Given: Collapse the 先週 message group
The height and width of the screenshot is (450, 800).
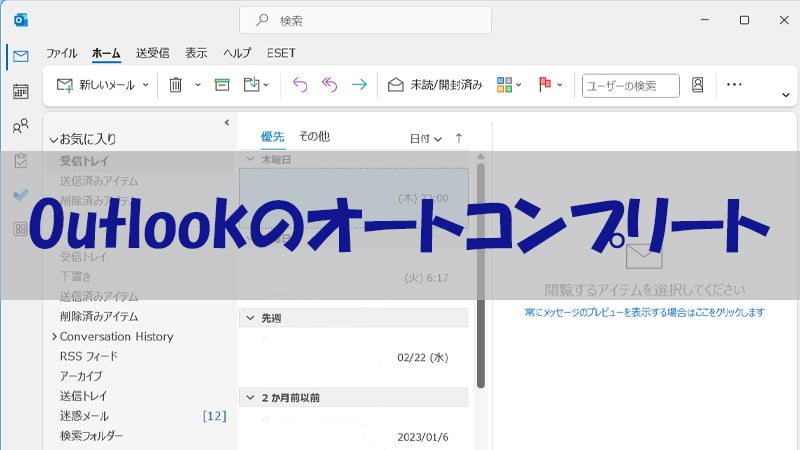Looking at the screenshot, I should coord(251,318).
